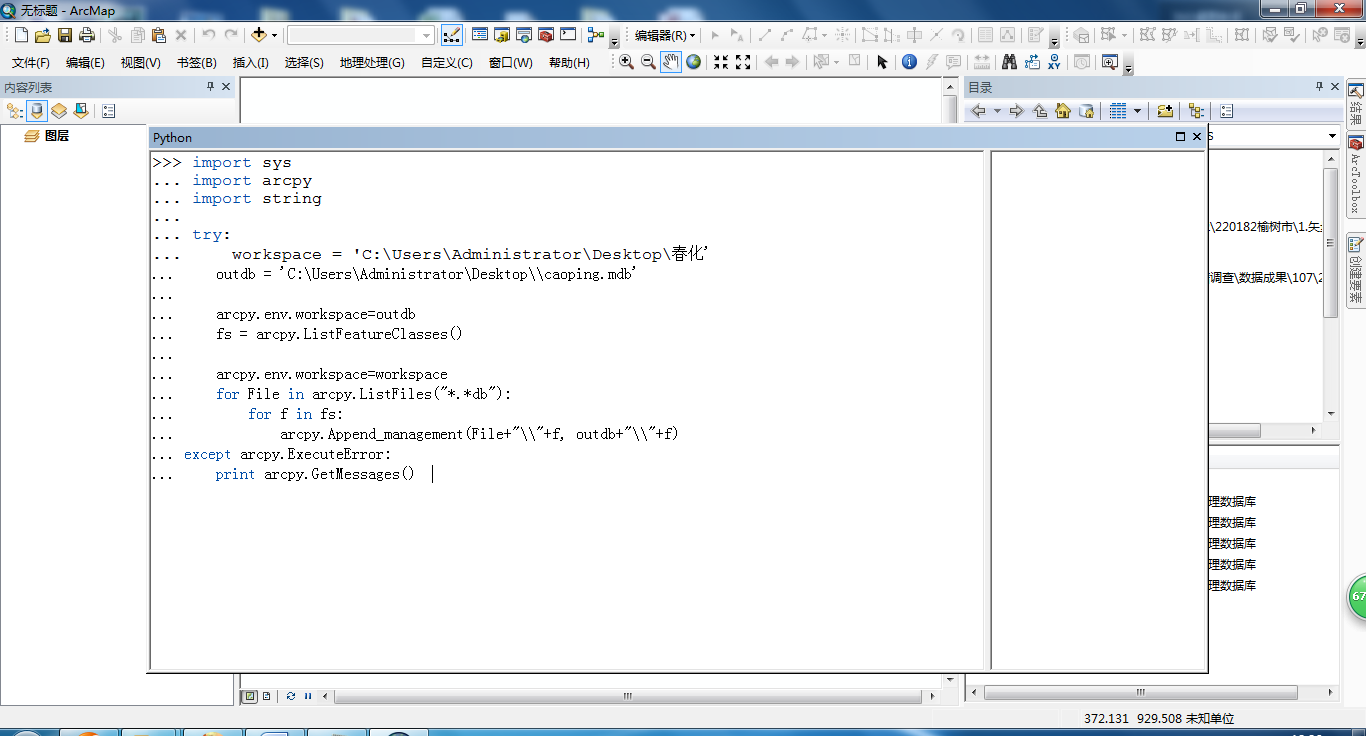Click the home folder icon in catalog
This screenshot has width=1366, height=736.
tap(1063, 111)
